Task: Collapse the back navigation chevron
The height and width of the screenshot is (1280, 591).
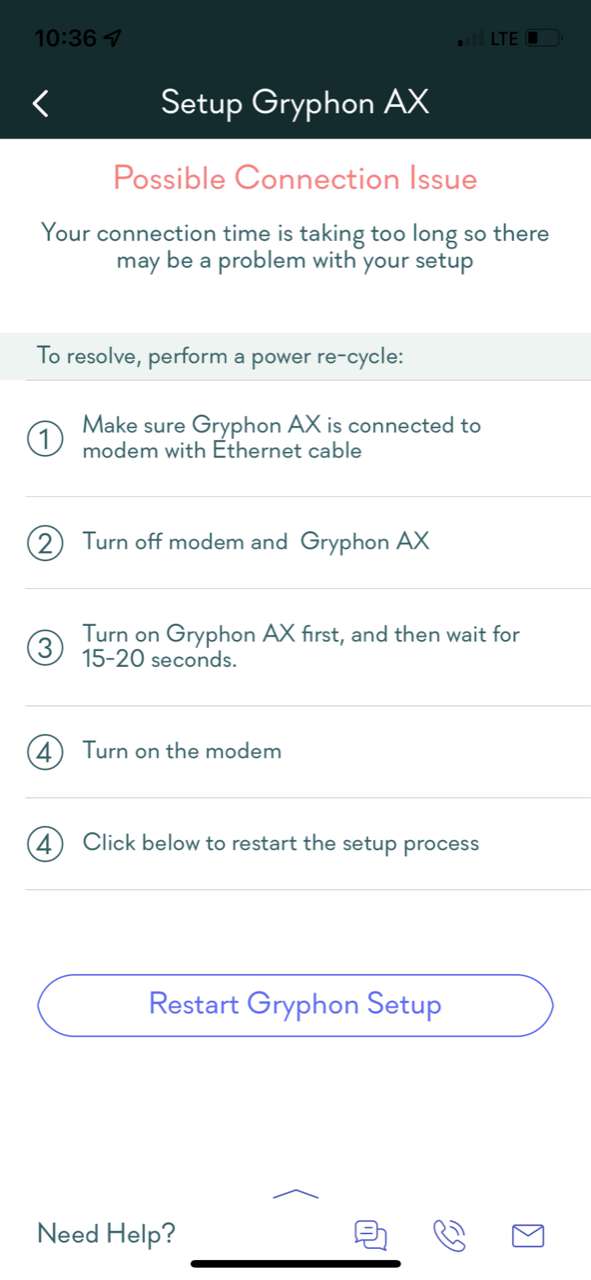Action: point(39,103)
